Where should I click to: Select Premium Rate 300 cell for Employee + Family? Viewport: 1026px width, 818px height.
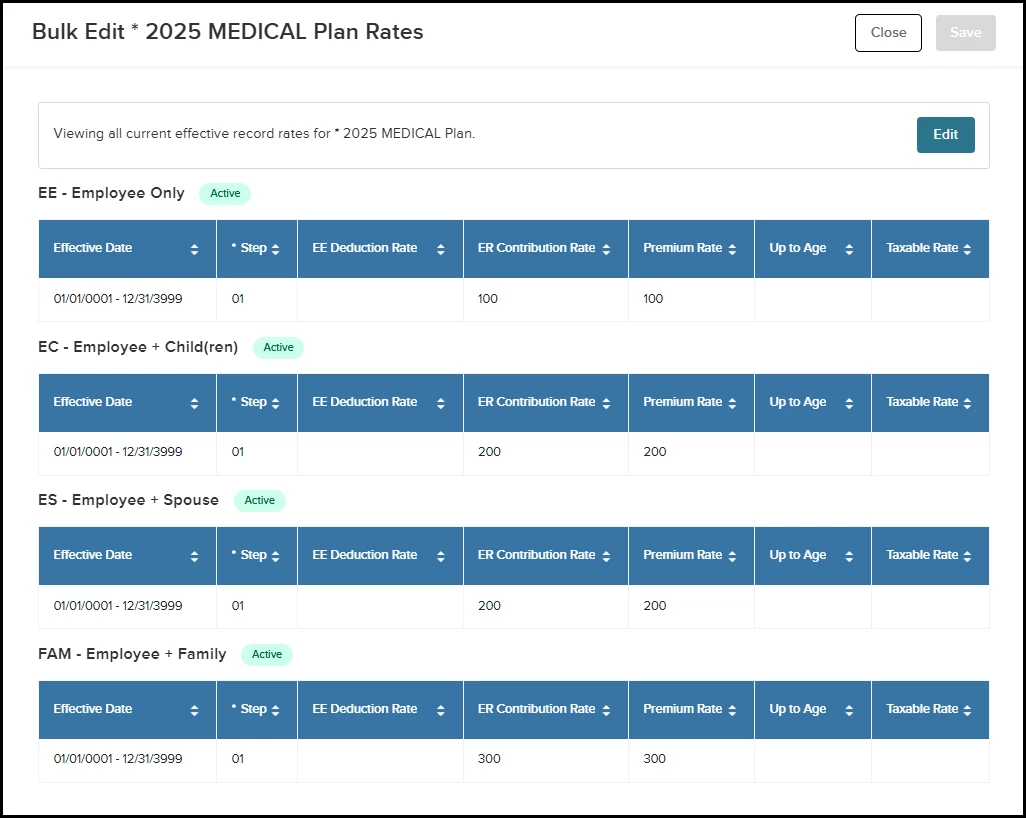pyautogui.click(x=690, y=759)
